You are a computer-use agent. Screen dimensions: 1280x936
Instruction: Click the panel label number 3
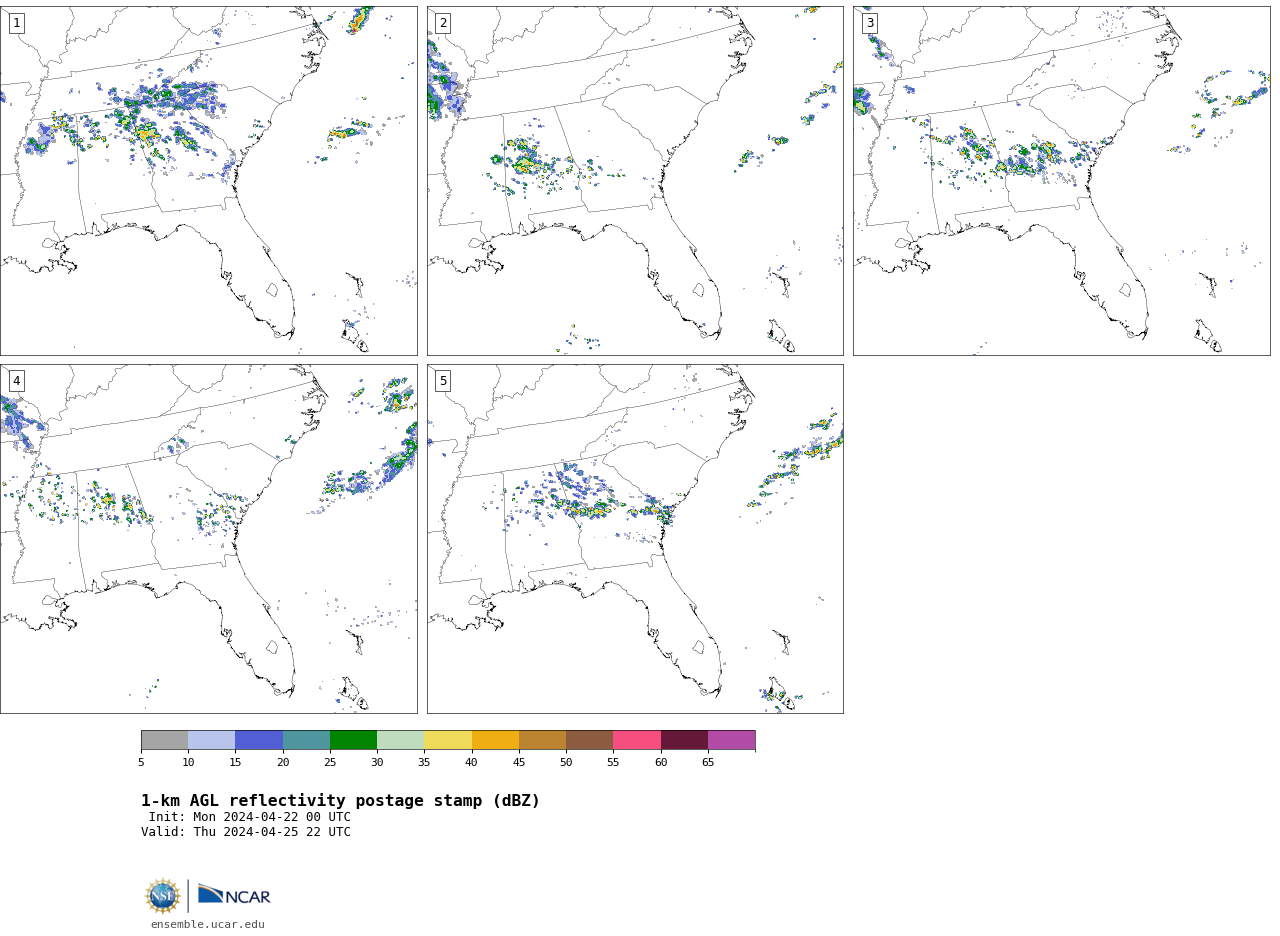pyautogui.click(x=869, y=23)
